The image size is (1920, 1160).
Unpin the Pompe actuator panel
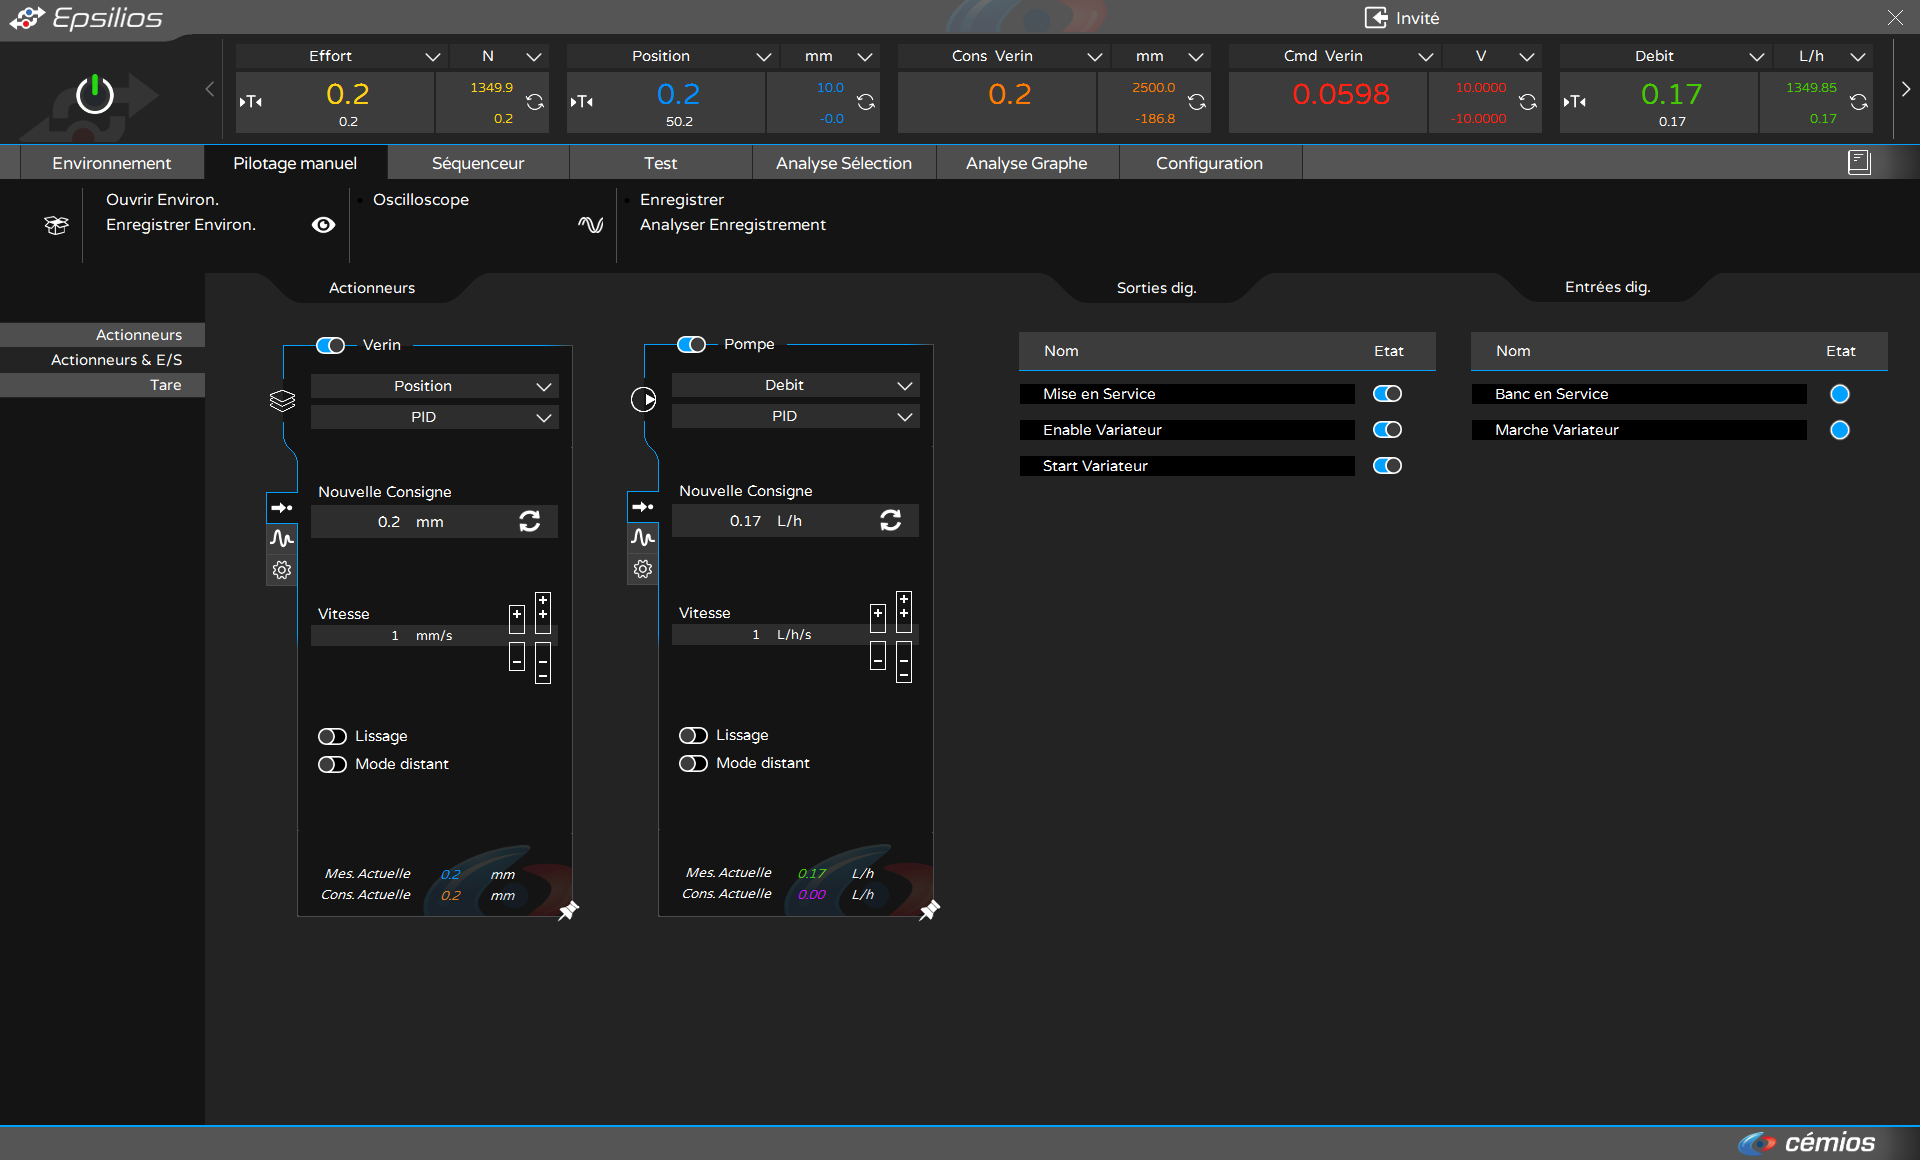[929, 910]
